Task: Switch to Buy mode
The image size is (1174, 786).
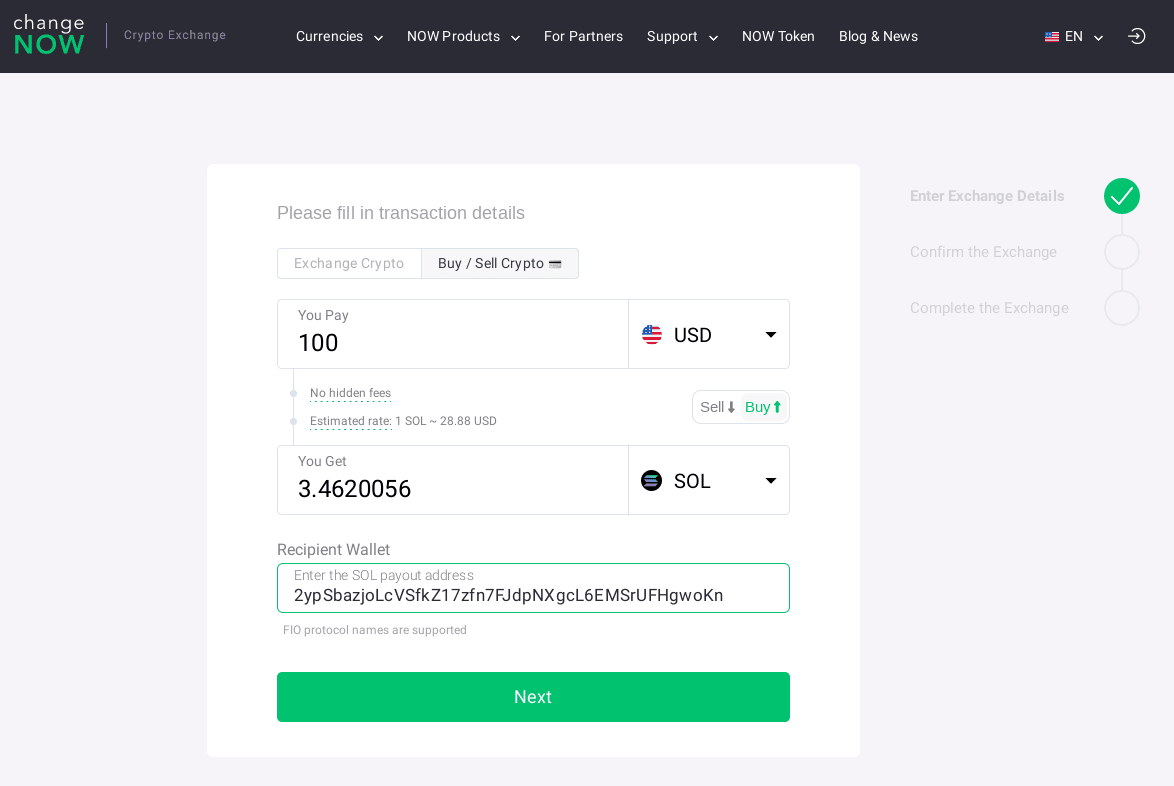Action: pyautogui.click(x=763, y=407)
